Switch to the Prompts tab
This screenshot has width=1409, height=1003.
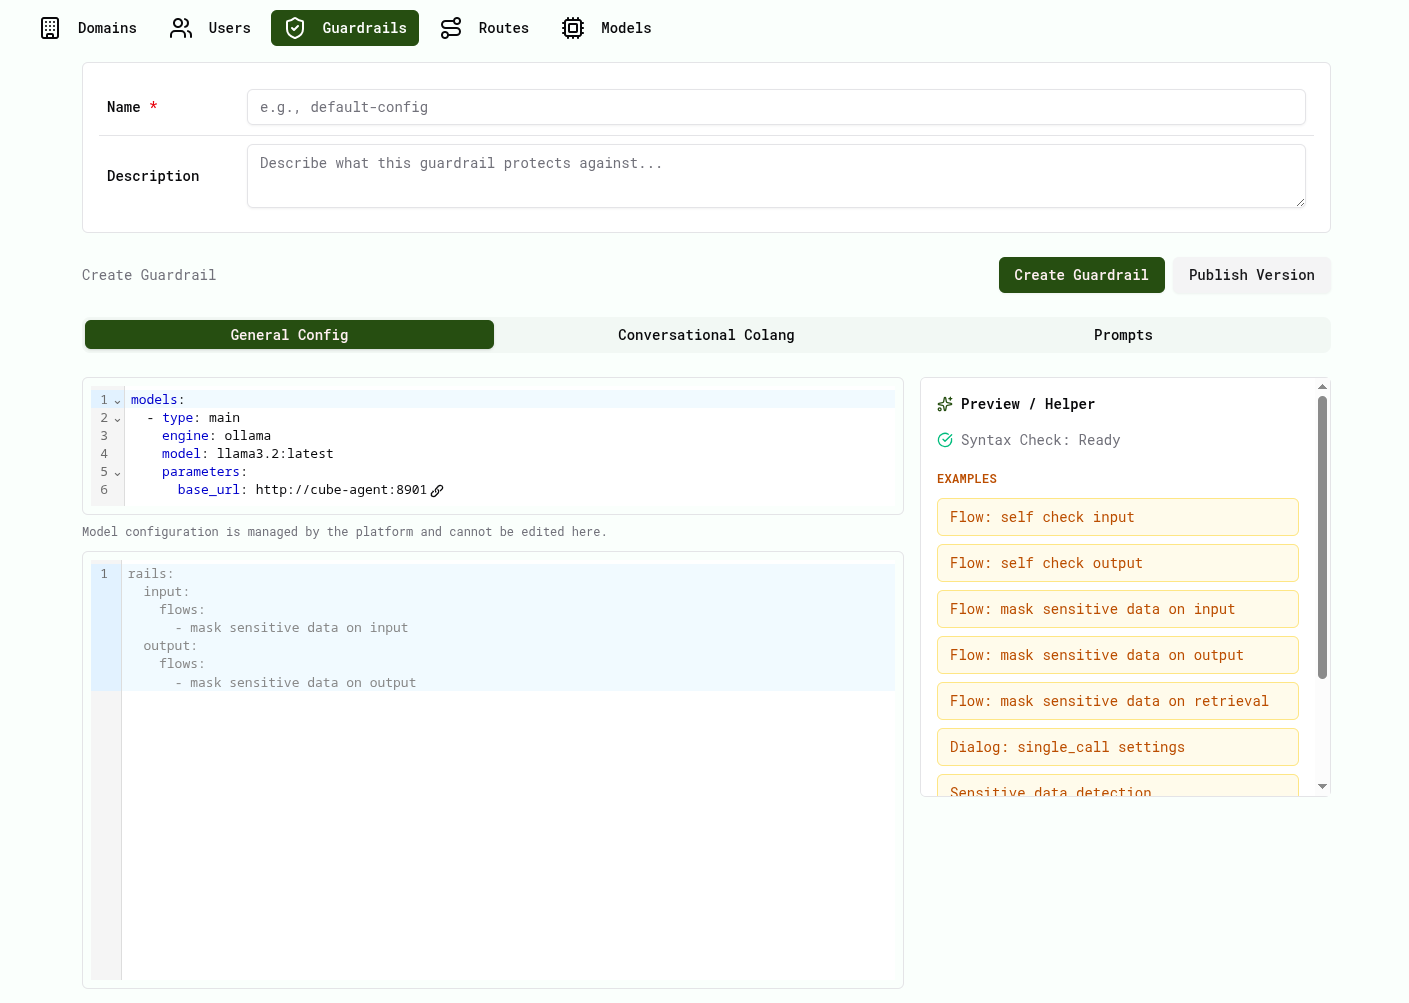(1123, 335)
